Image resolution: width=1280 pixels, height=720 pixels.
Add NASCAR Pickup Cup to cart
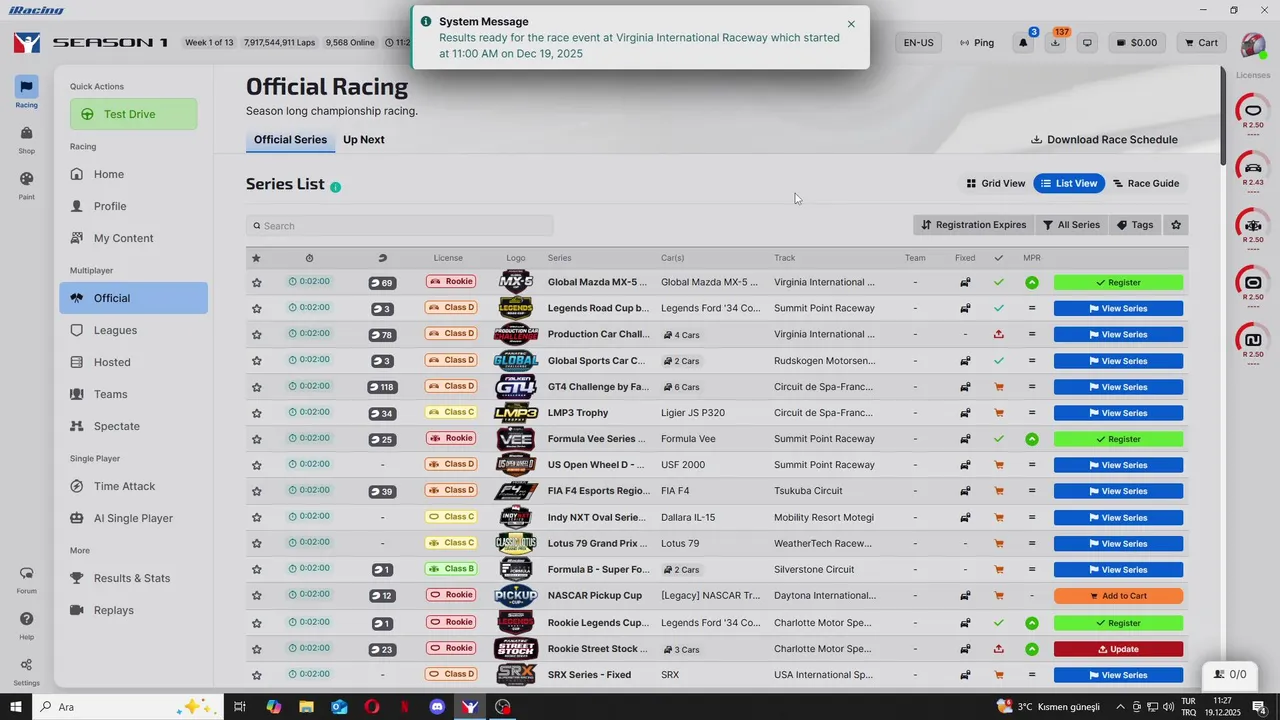pos(1118,596)
